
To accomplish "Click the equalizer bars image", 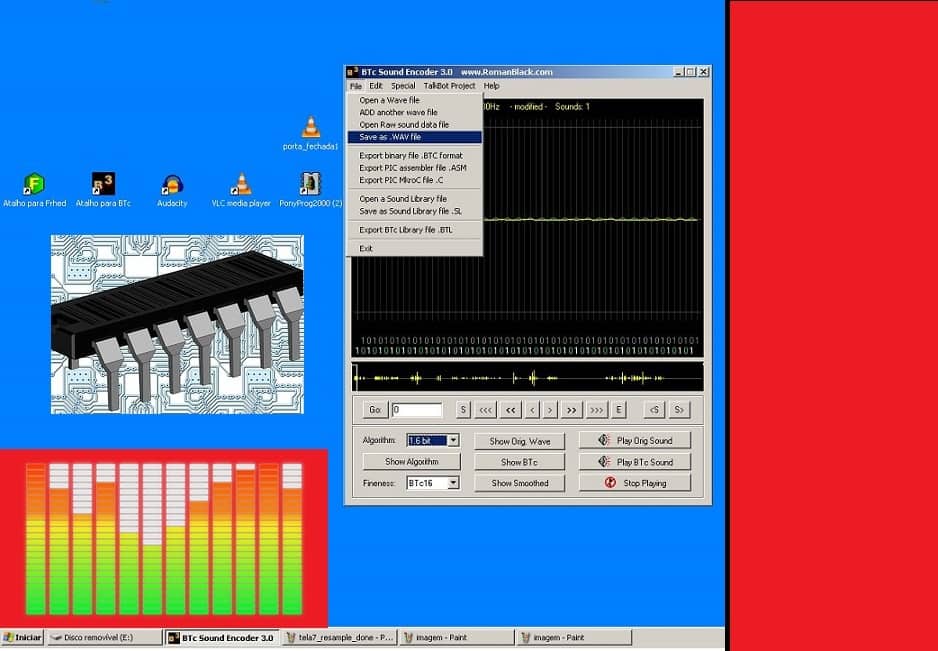I will pos(164,539).
